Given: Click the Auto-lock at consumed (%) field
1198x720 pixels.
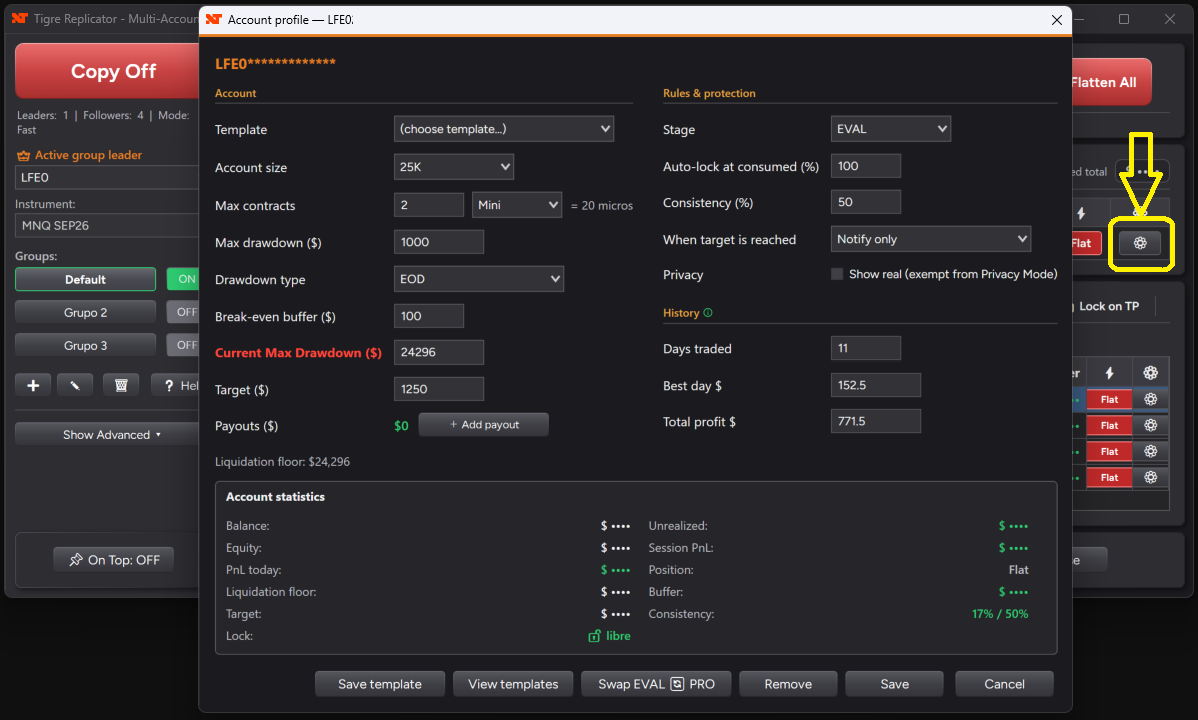Looking at the screenshot, I should [x=866, y=165].
